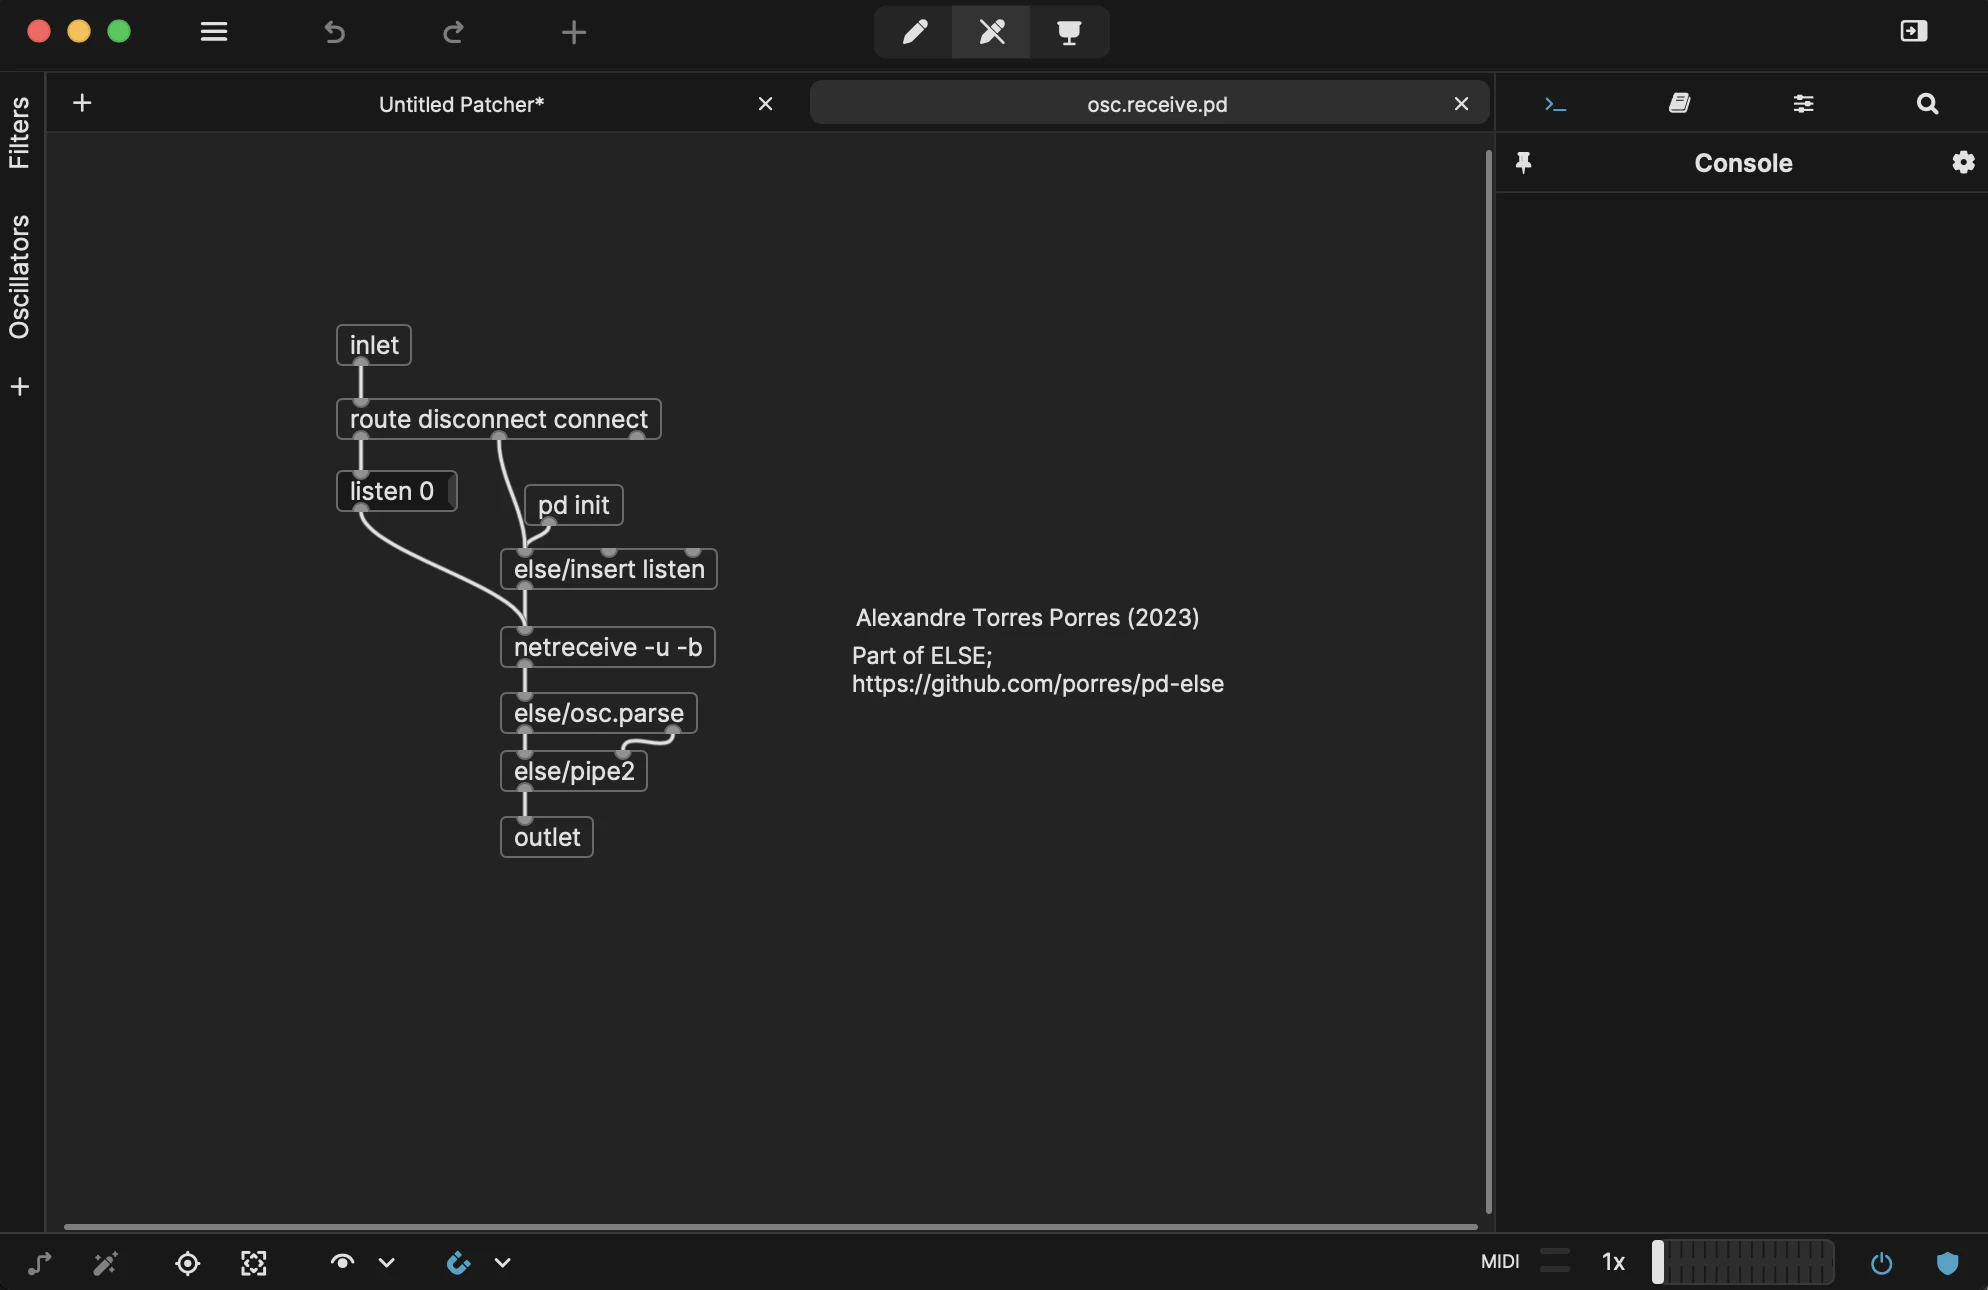
Task: Open the console sidebar tab icon
Action: tap(1555, 104)
